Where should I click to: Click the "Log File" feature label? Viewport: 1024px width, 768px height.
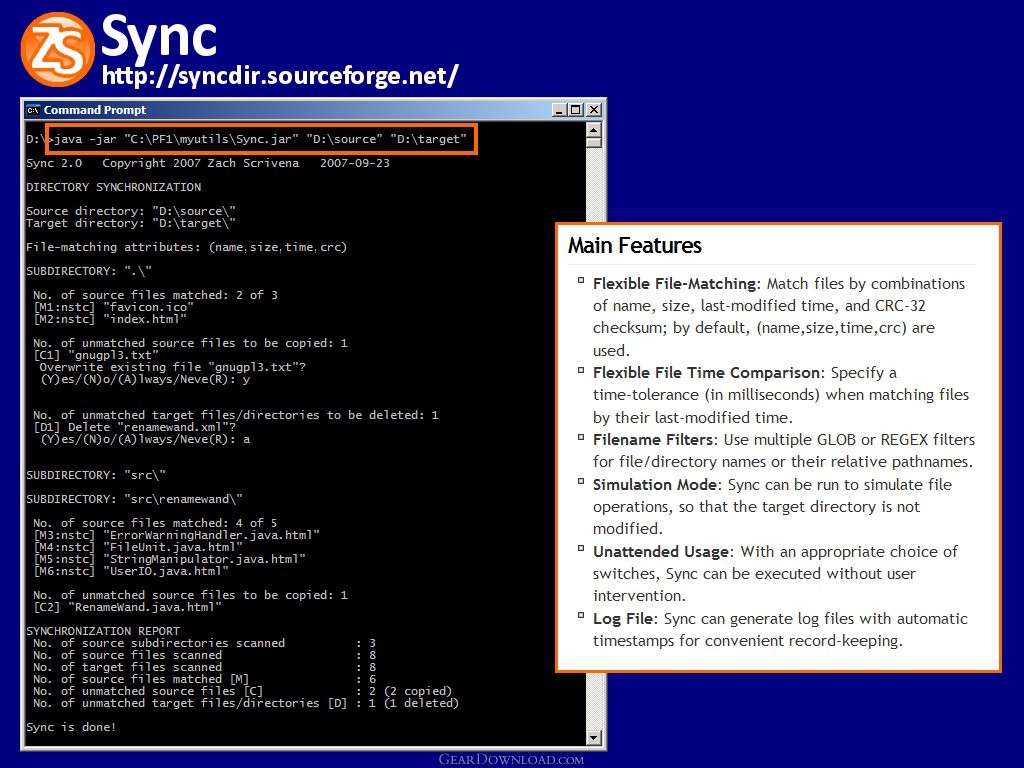623,619
